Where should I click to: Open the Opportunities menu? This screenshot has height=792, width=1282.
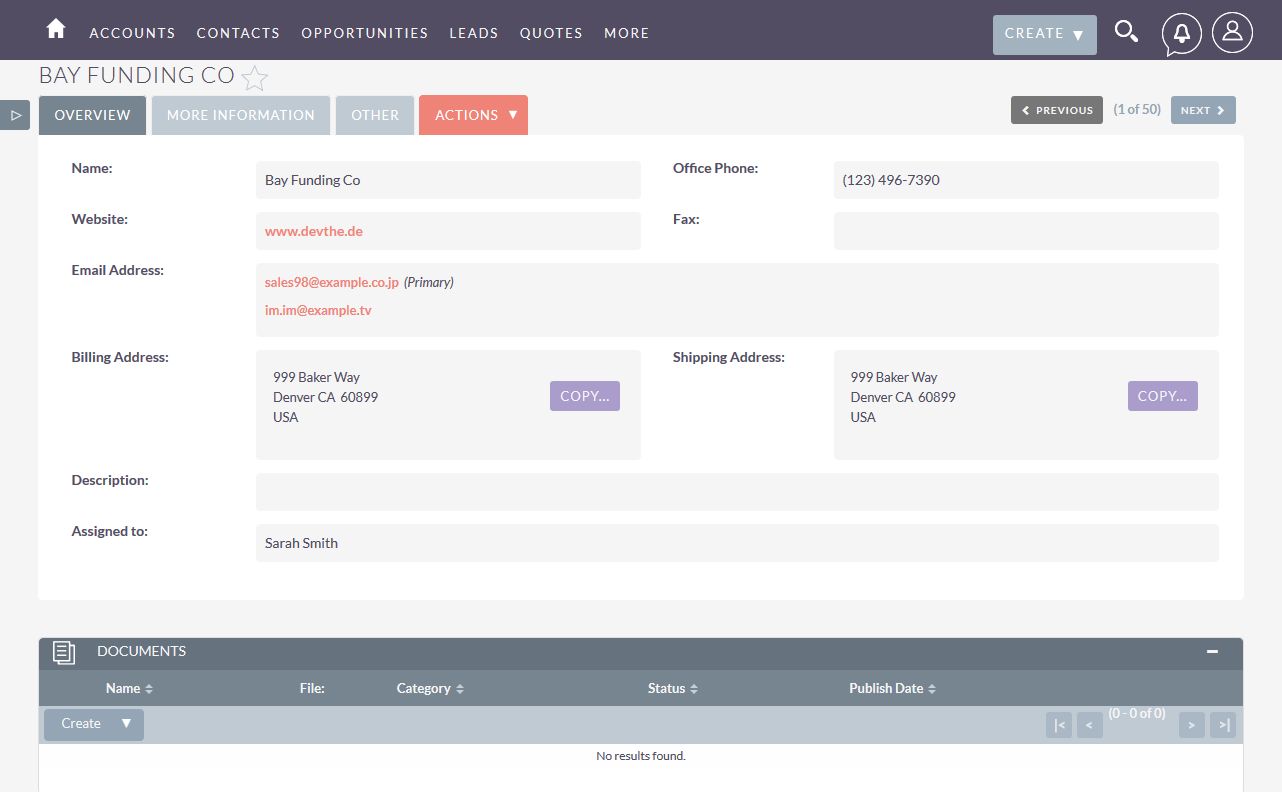pyautogui.click(x=364, y=33)
